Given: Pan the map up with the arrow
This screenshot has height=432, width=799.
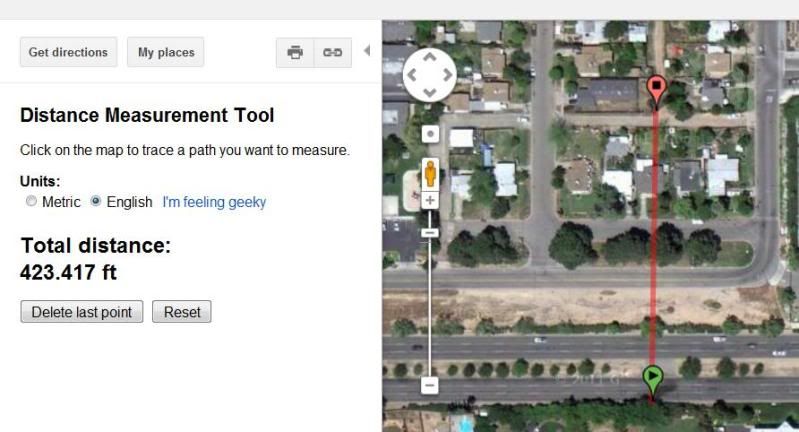Looking at the screenshot, I should pyautogui.click(x=430, y=58).
